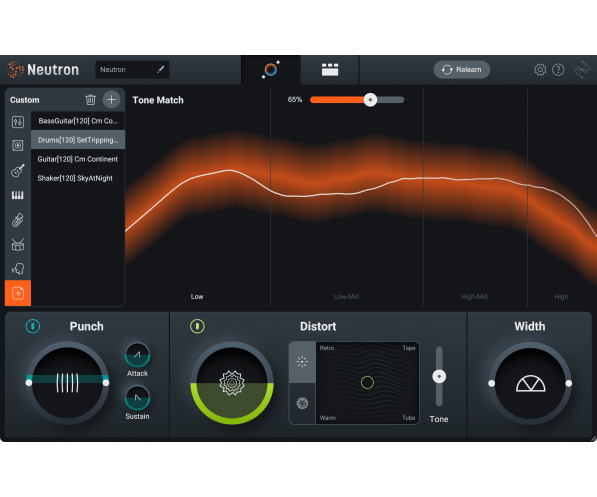Select the guitar category icon

[18, 171]
